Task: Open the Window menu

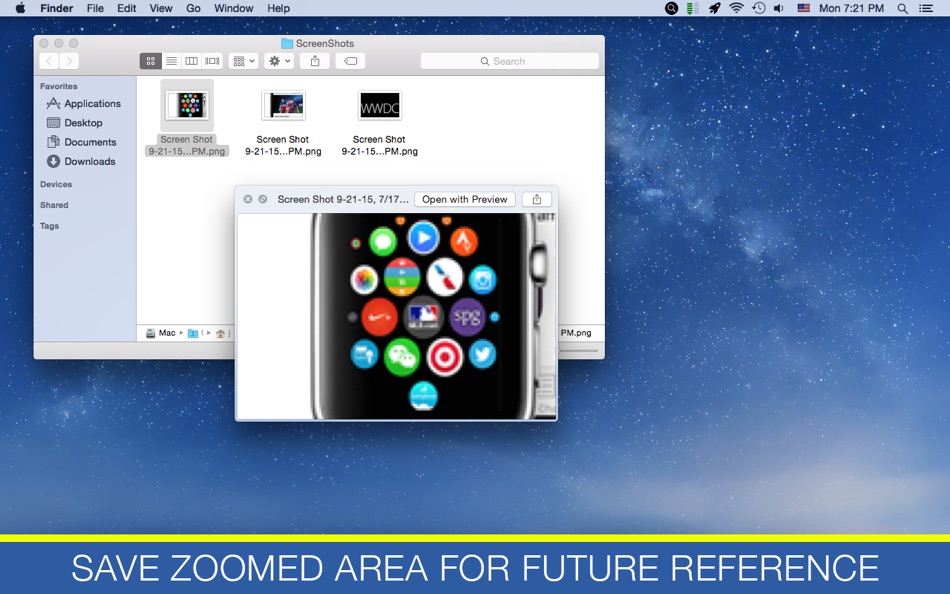Action: [233, 8]
